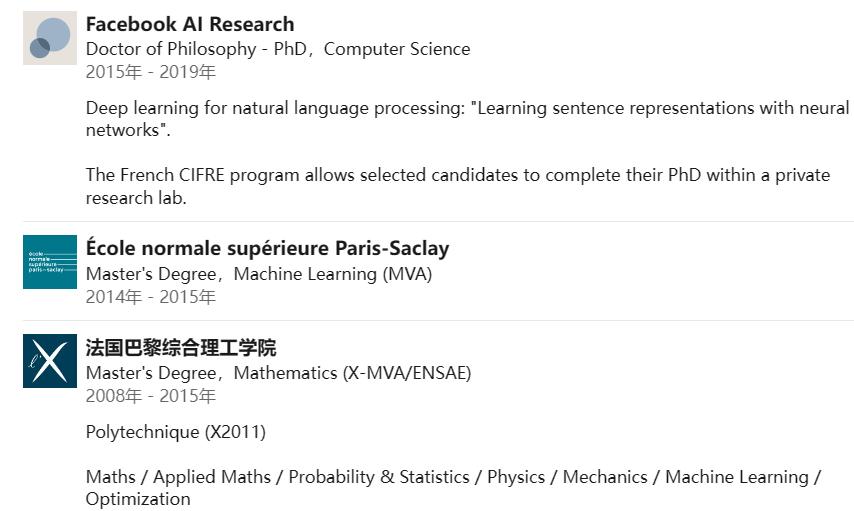Viewport: 854px width, 511px height.
Task: Select the Doctor of Philosophy degree line
Action: click(278, 49)
